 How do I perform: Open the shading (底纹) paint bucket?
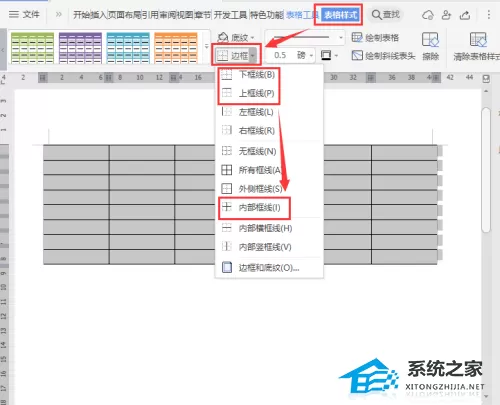(x=223, y=37)
